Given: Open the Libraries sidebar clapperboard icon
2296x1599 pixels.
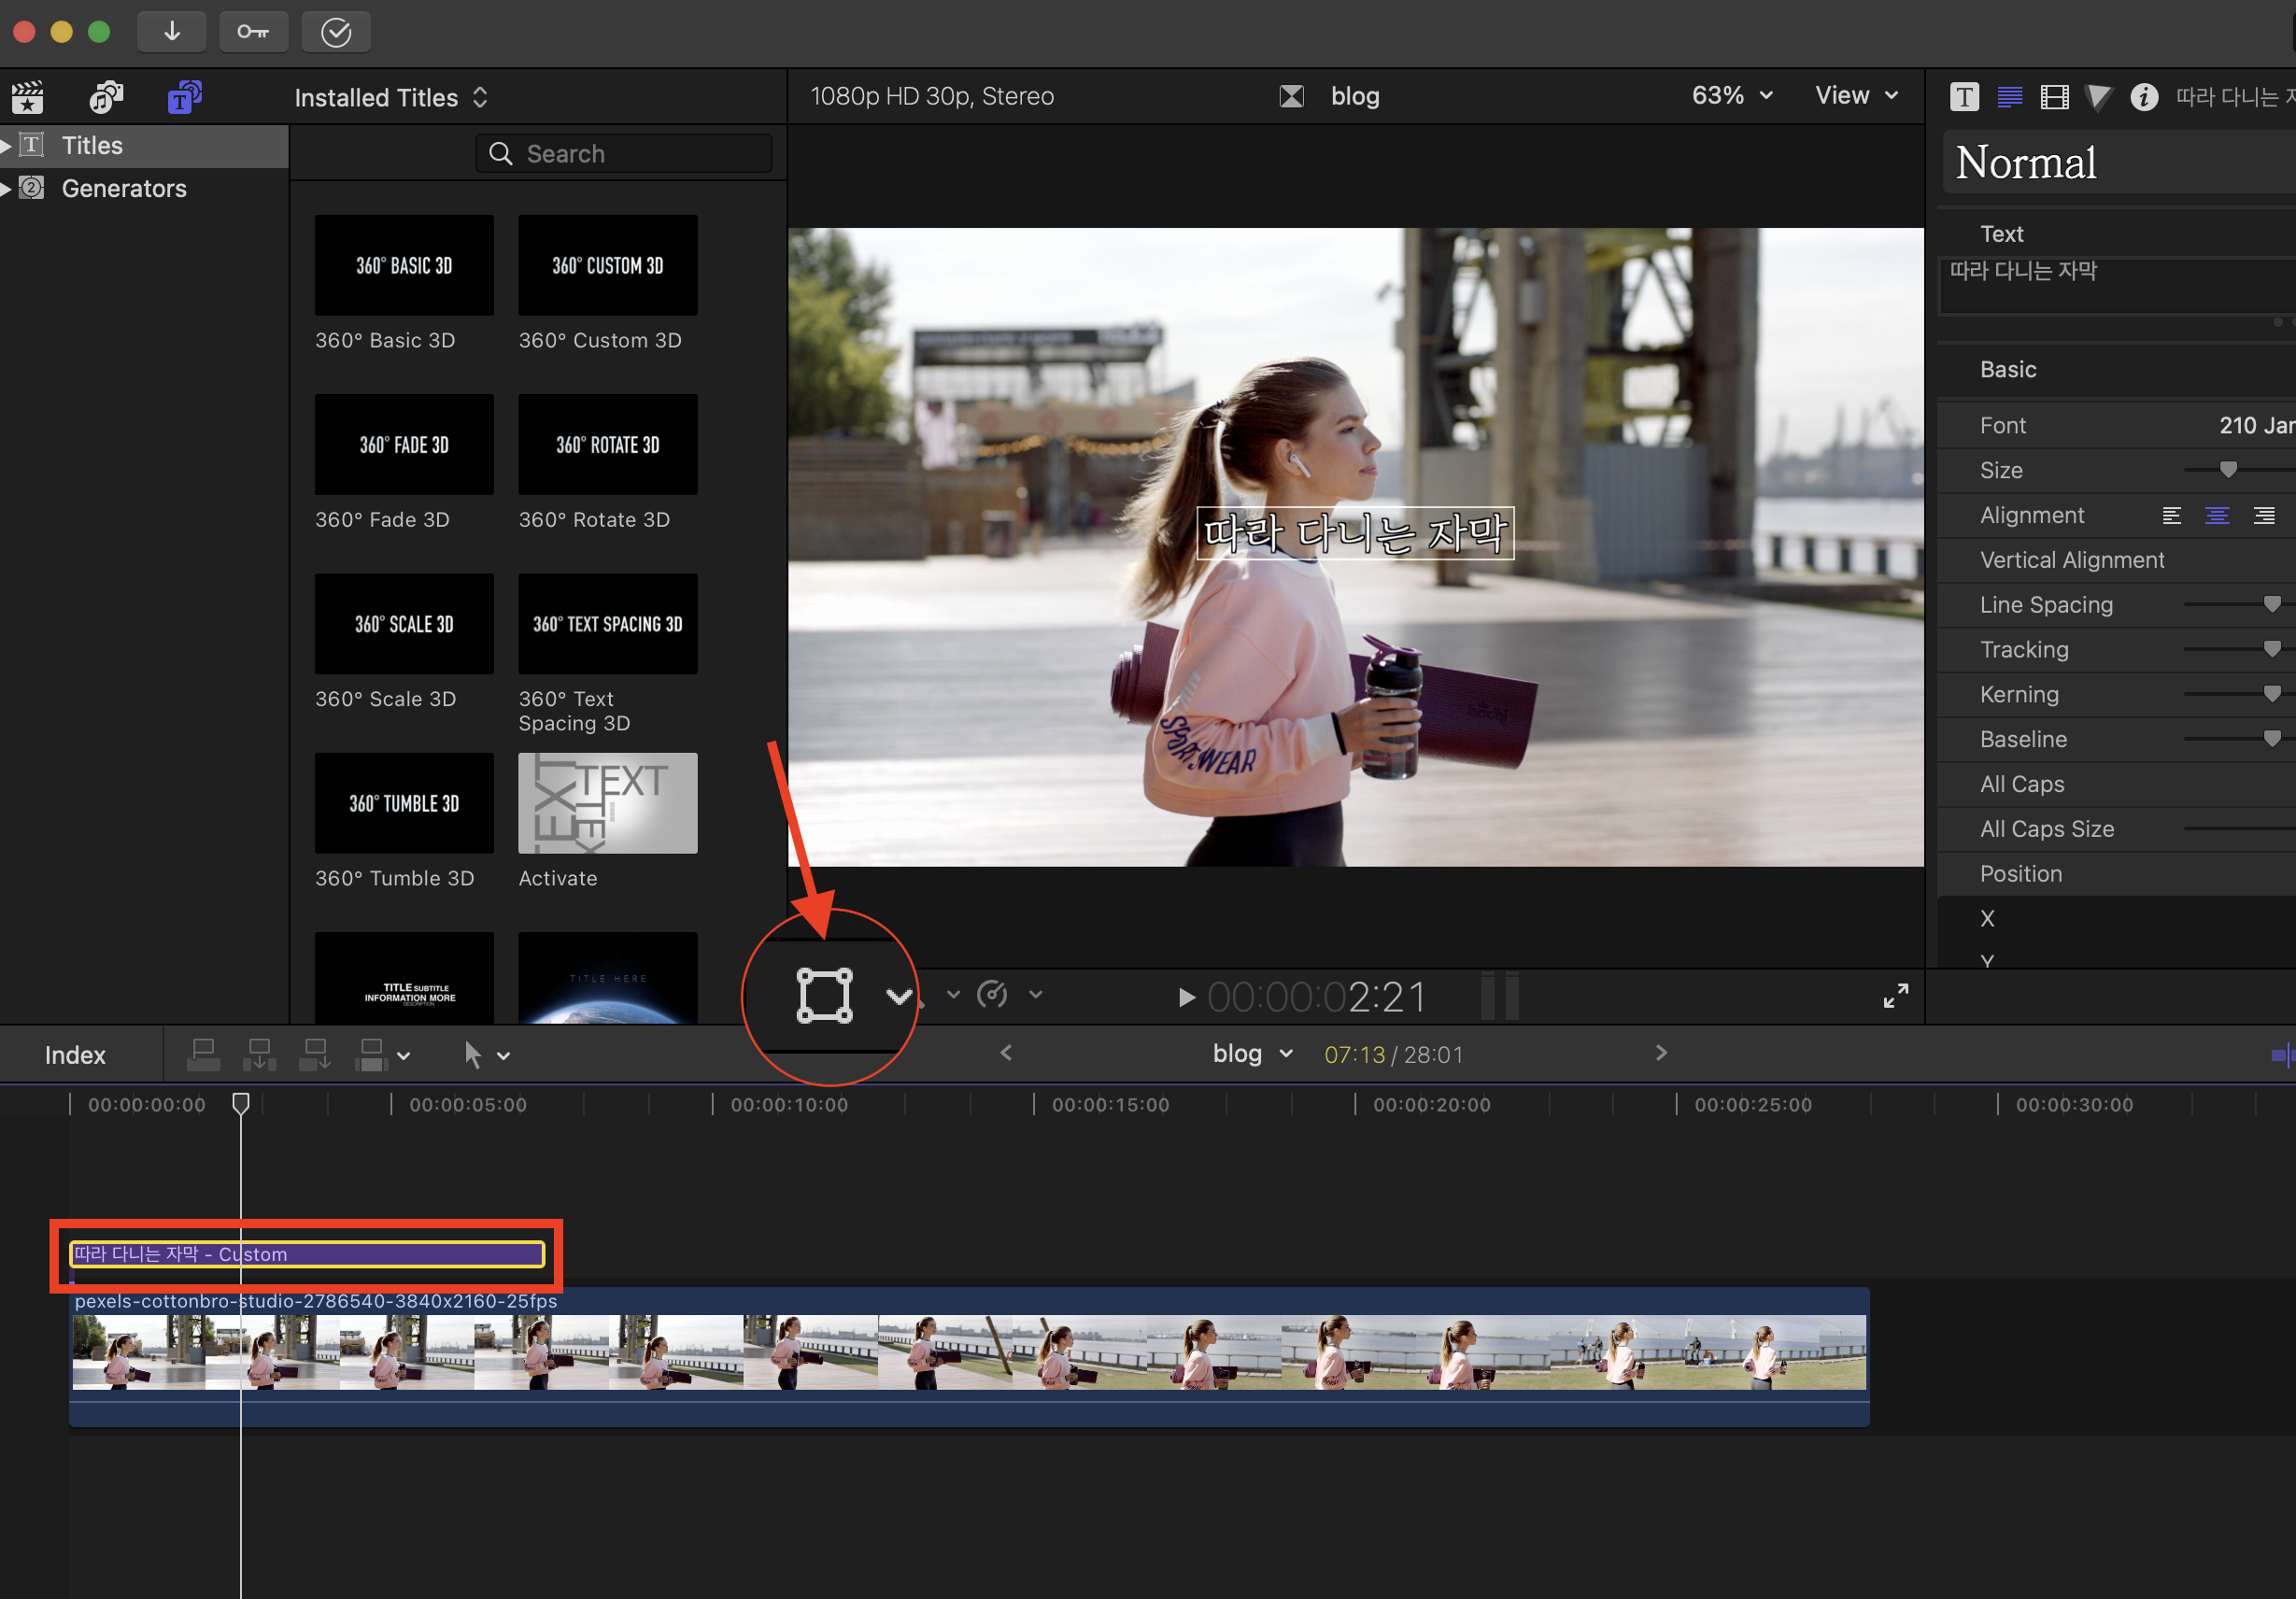Looking at the screenshot, I should (28, 97).
